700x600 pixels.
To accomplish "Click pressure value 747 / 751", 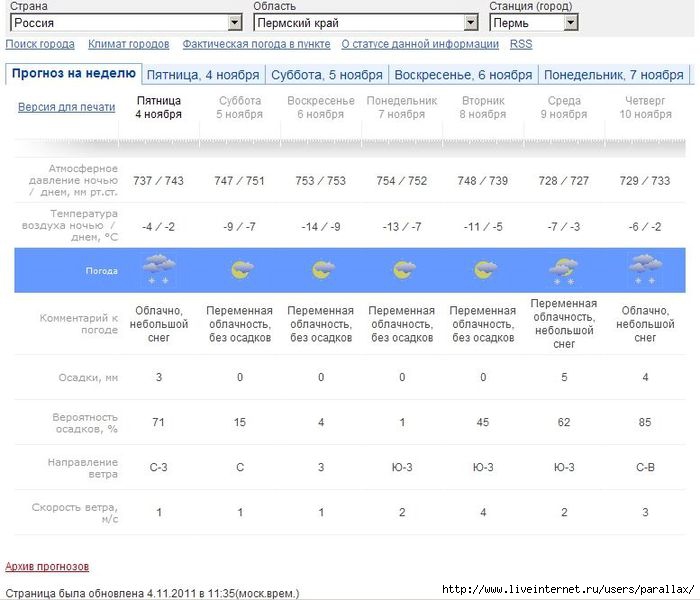I will click(x=240, y=181).
